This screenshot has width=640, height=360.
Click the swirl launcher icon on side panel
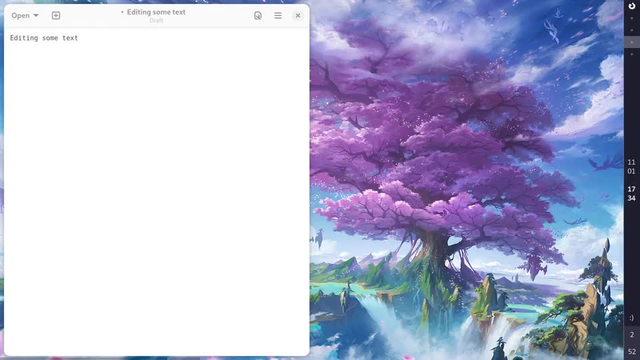pos(632,6)
